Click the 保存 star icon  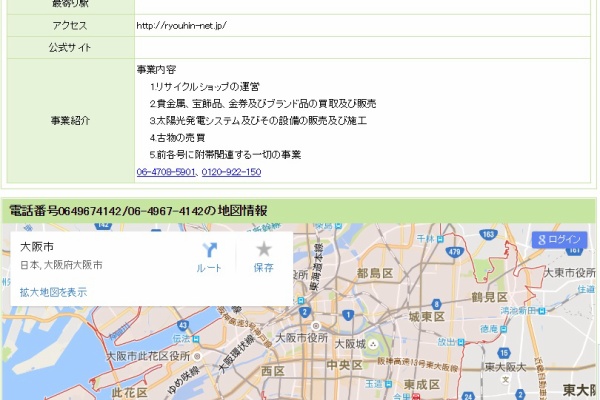tap(264, 249)
